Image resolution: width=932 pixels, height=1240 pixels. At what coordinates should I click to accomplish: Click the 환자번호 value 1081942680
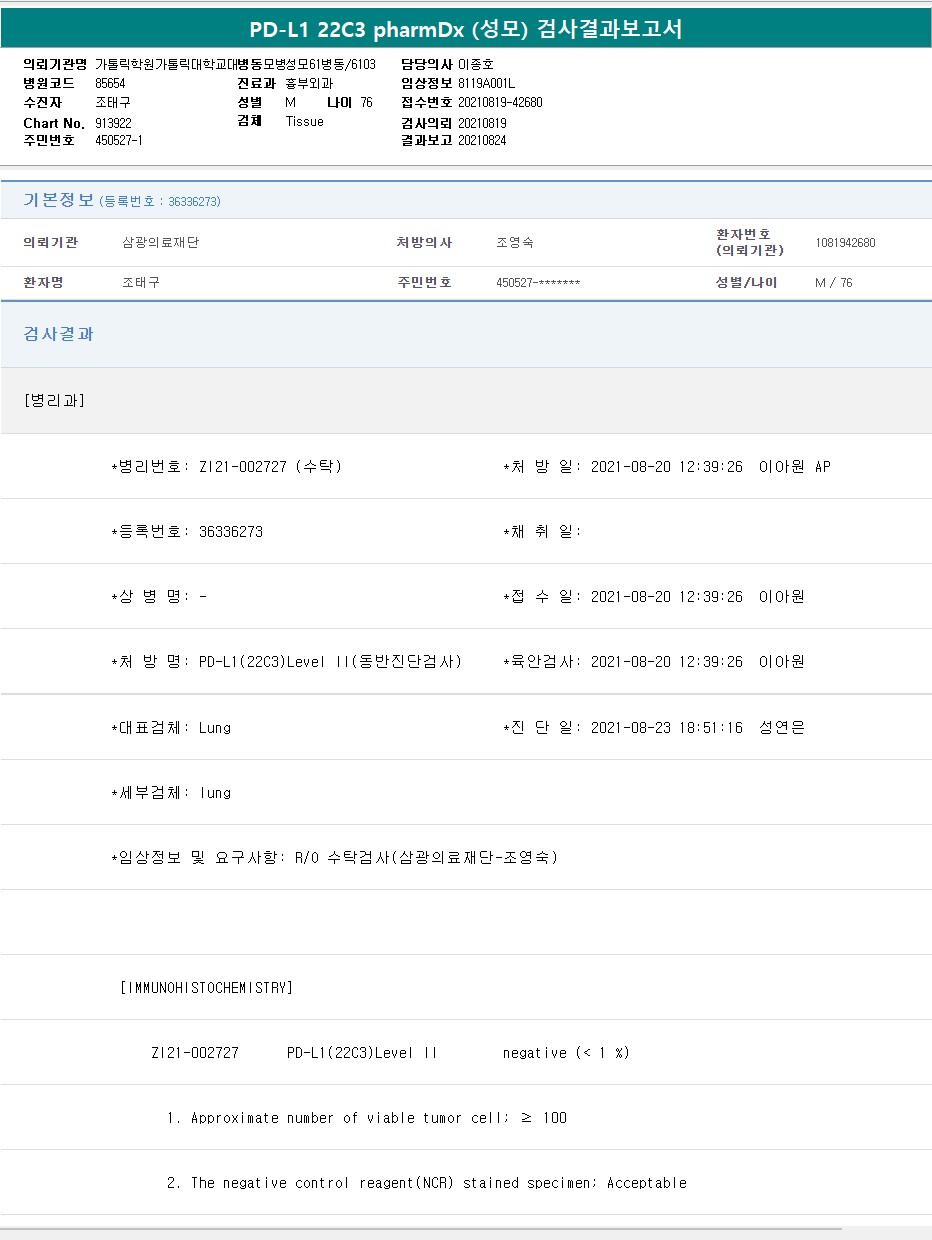tap(845, 243)
